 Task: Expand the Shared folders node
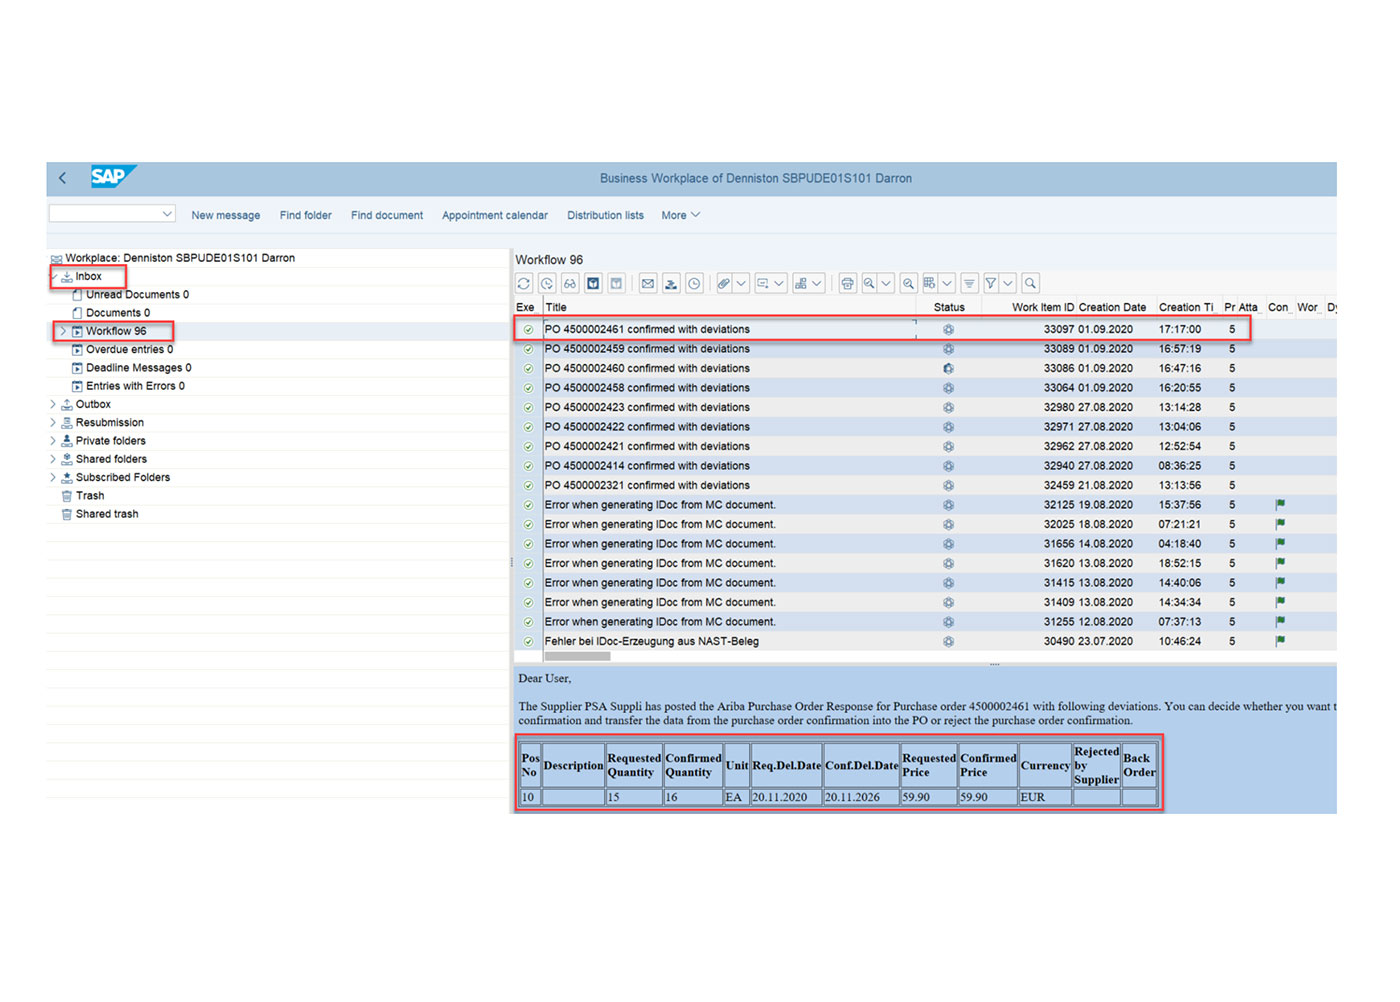click(x=53, y=458)
